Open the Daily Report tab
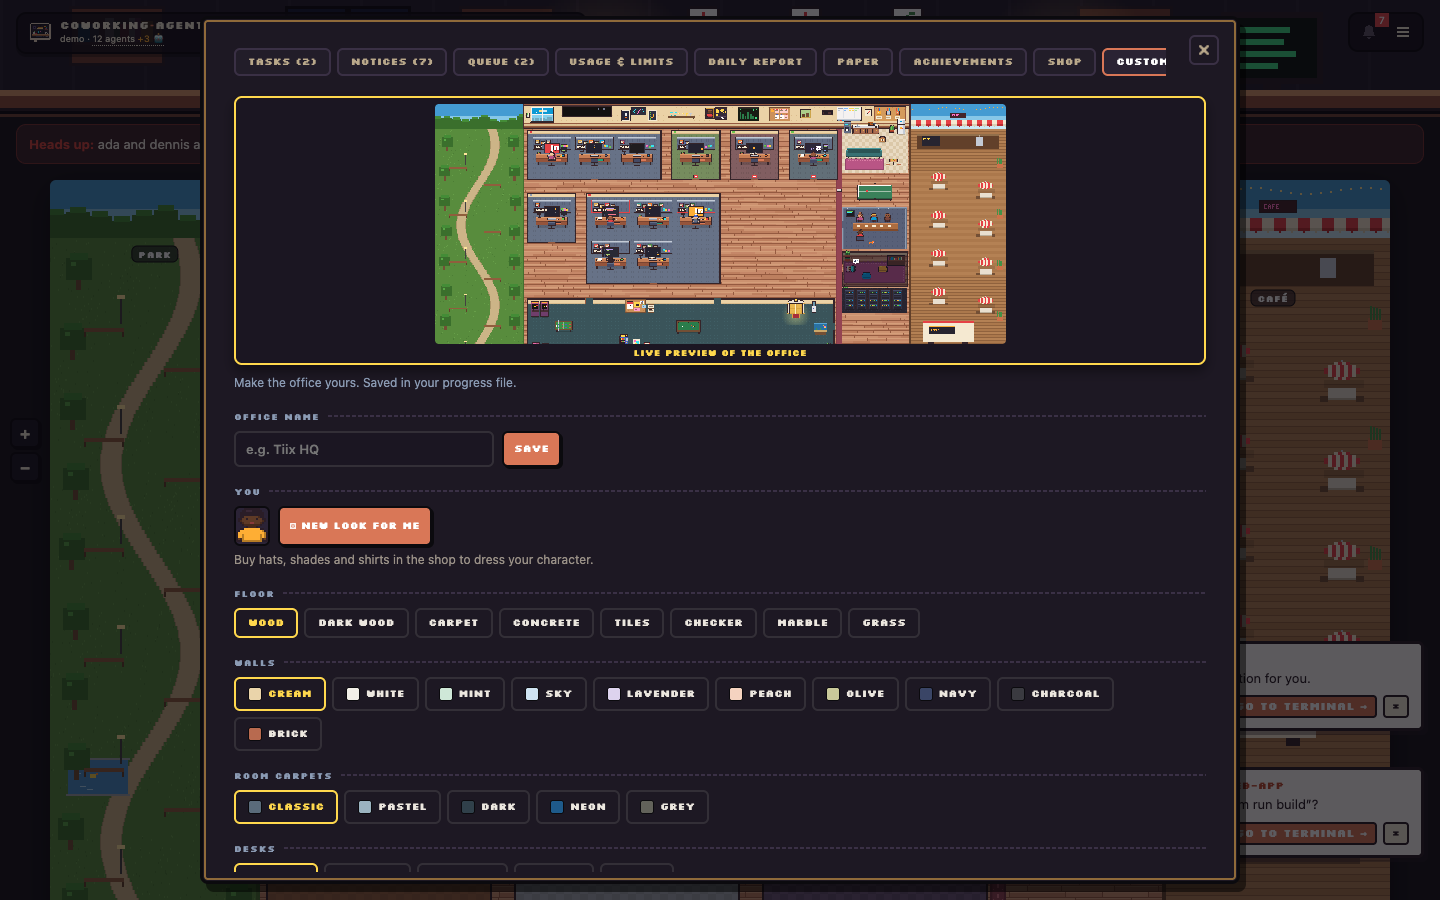Image resolution: width=1440 pixels, height=900 pixels. click(755, 62)
